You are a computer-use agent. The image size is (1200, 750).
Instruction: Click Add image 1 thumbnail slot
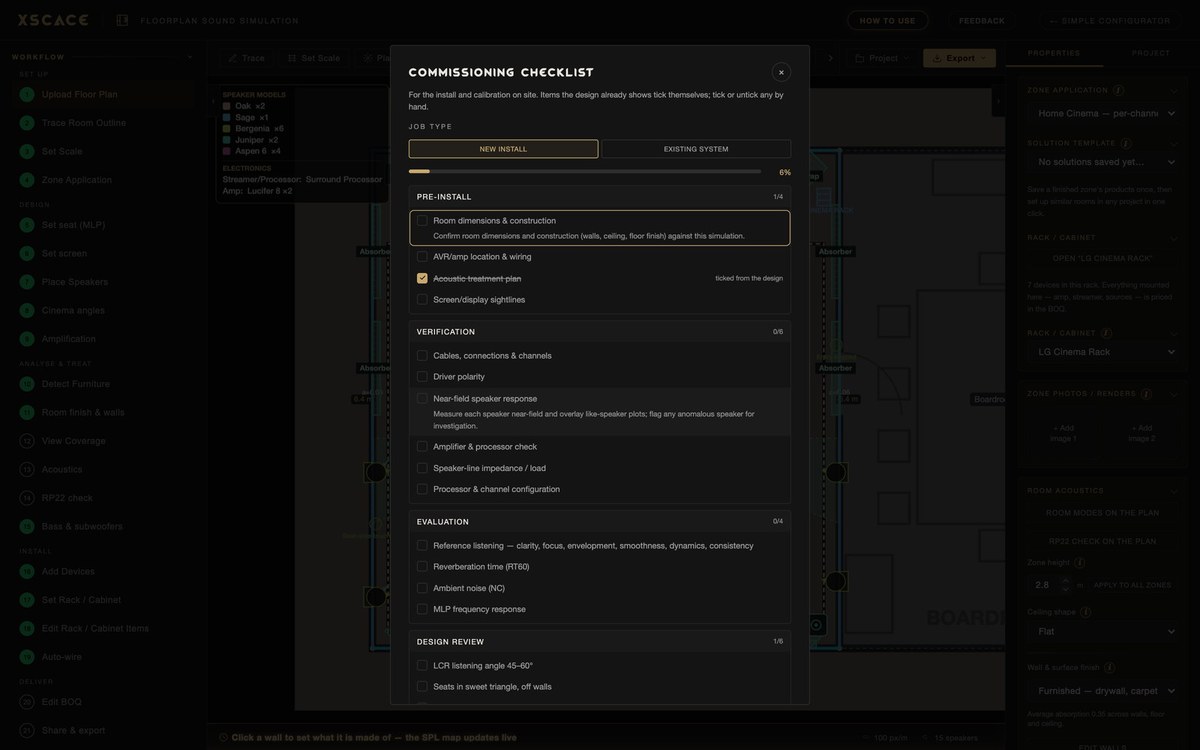1063,433
